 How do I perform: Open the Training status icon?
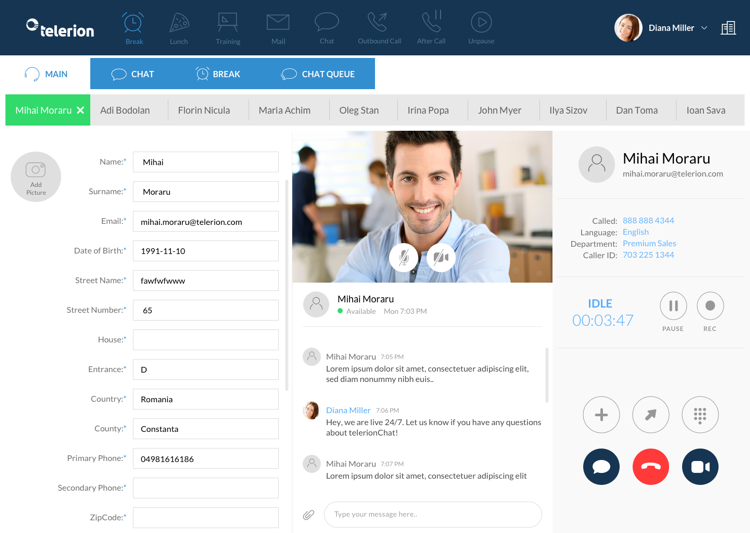click(228, 27)
